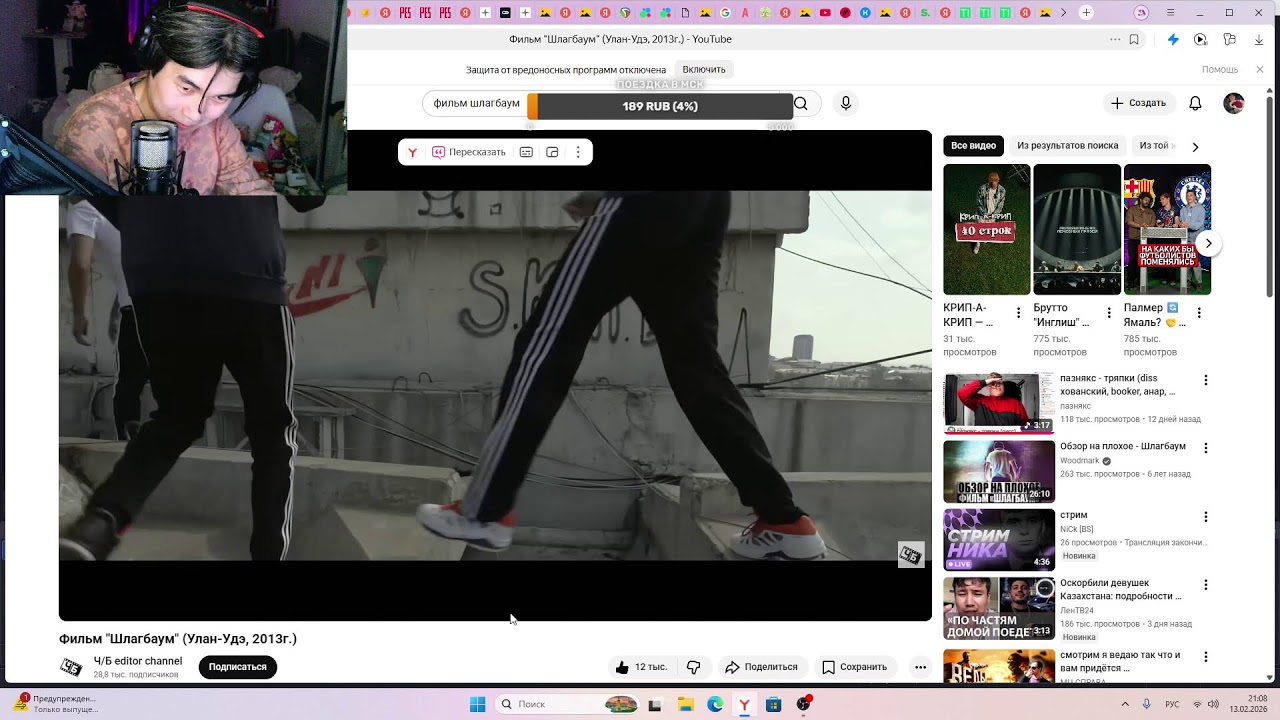The height and width of the screenshot is (720, 1280).
Task: Open the "пазнякс - тряпки" video thumbnail
Action: [999, 403]
